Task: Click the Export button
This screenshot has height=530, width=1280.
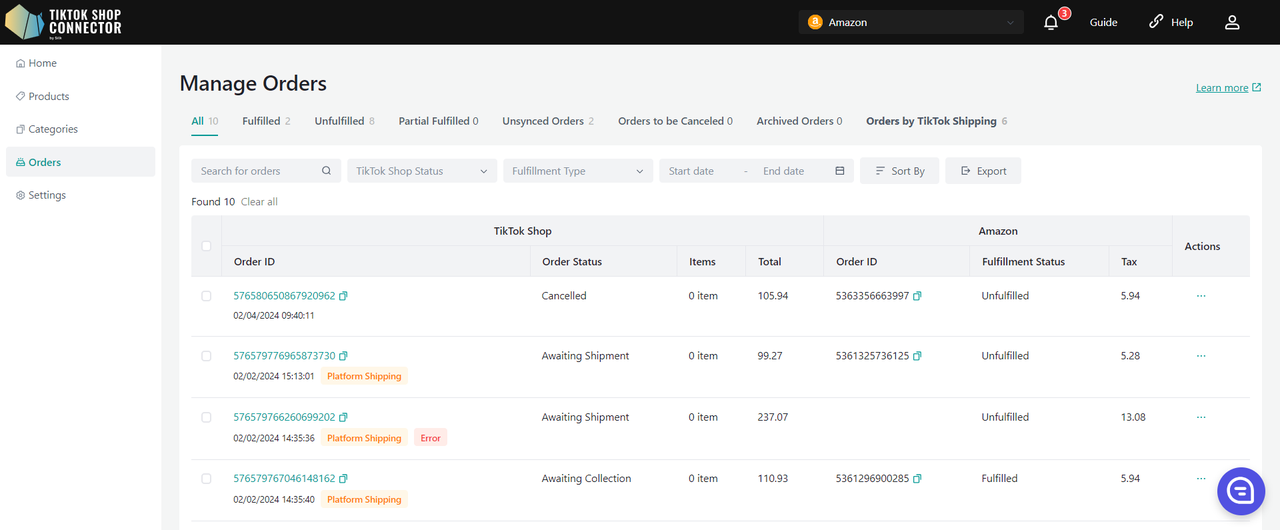Action: pos(983,171)
